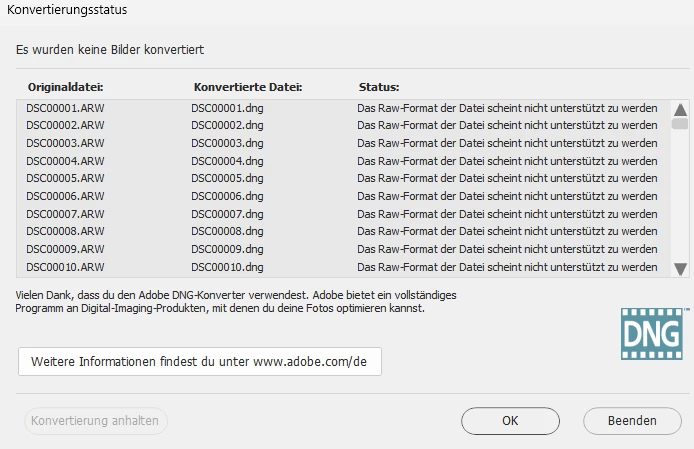Click the status message for DSC00001.ARW

pos(507,108)
